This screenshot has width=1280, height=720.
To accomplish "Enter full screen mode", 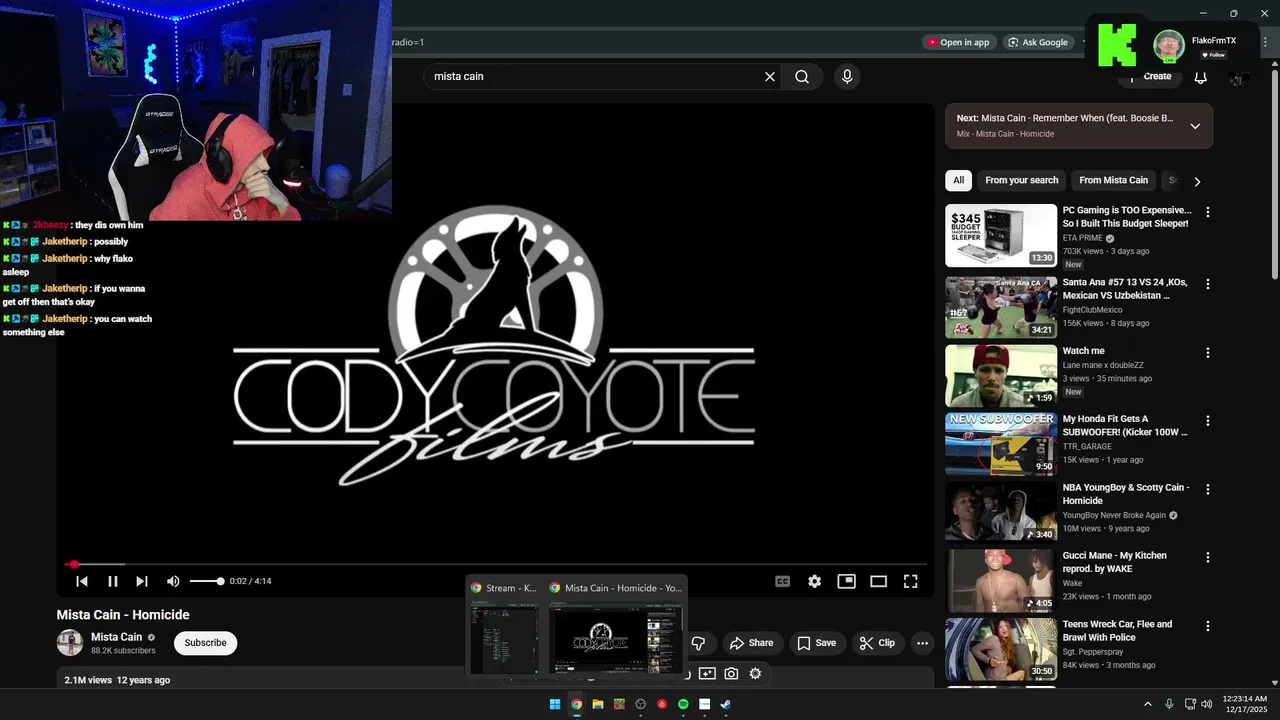I will point(911,581).
